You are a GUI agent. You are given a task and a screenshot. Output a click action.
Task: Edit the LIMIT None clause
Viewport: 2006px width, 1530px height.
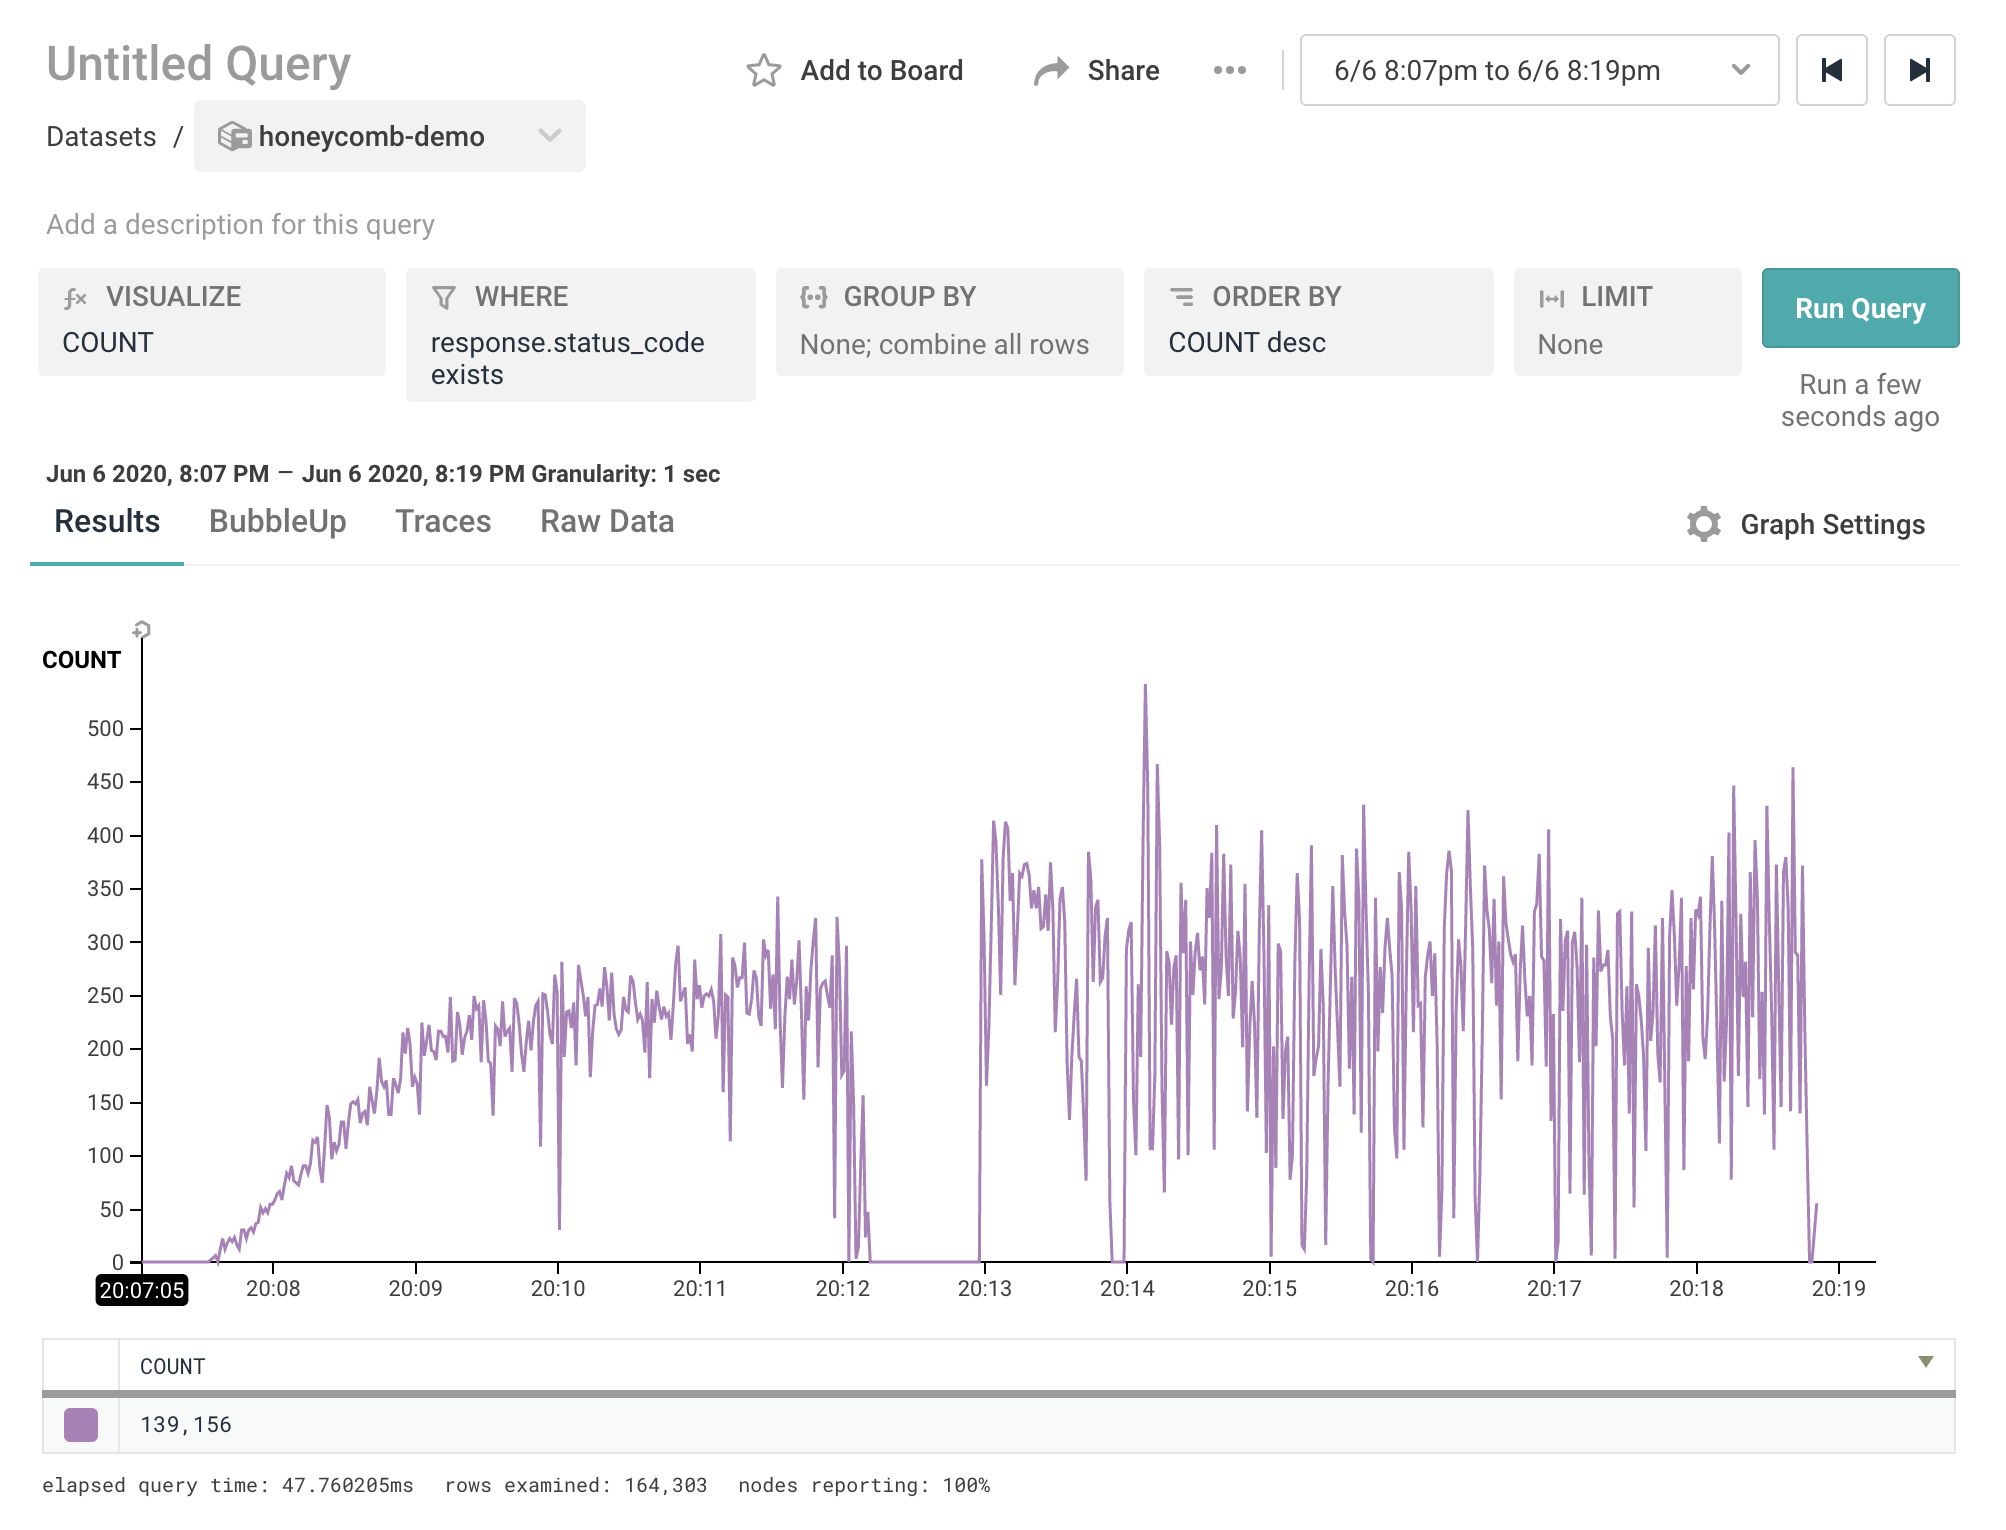tap(1628, 322)
